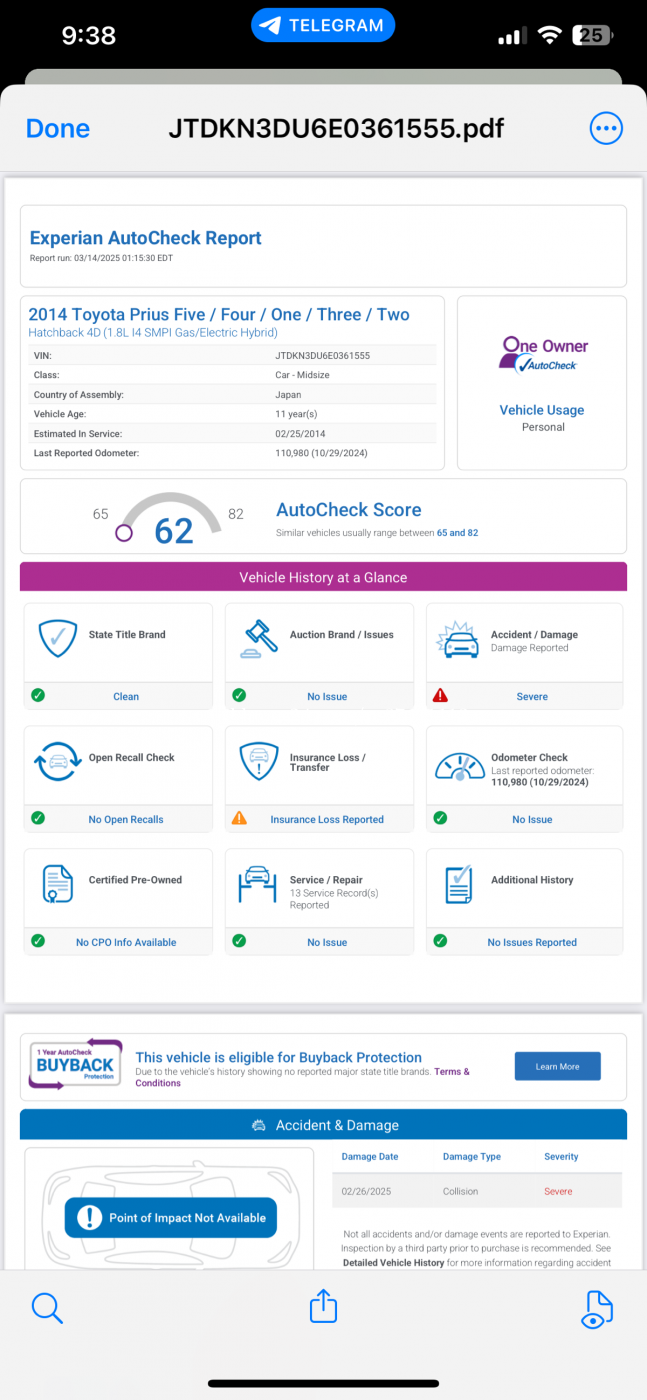Click the No Open Recalls link

(x=126, y=820)
